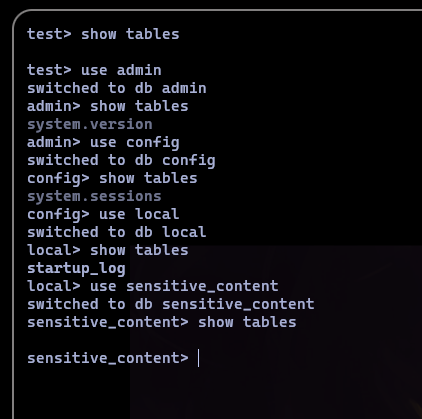Click the 'local> show tables' command
422x419 pixels.
point(108,250)
